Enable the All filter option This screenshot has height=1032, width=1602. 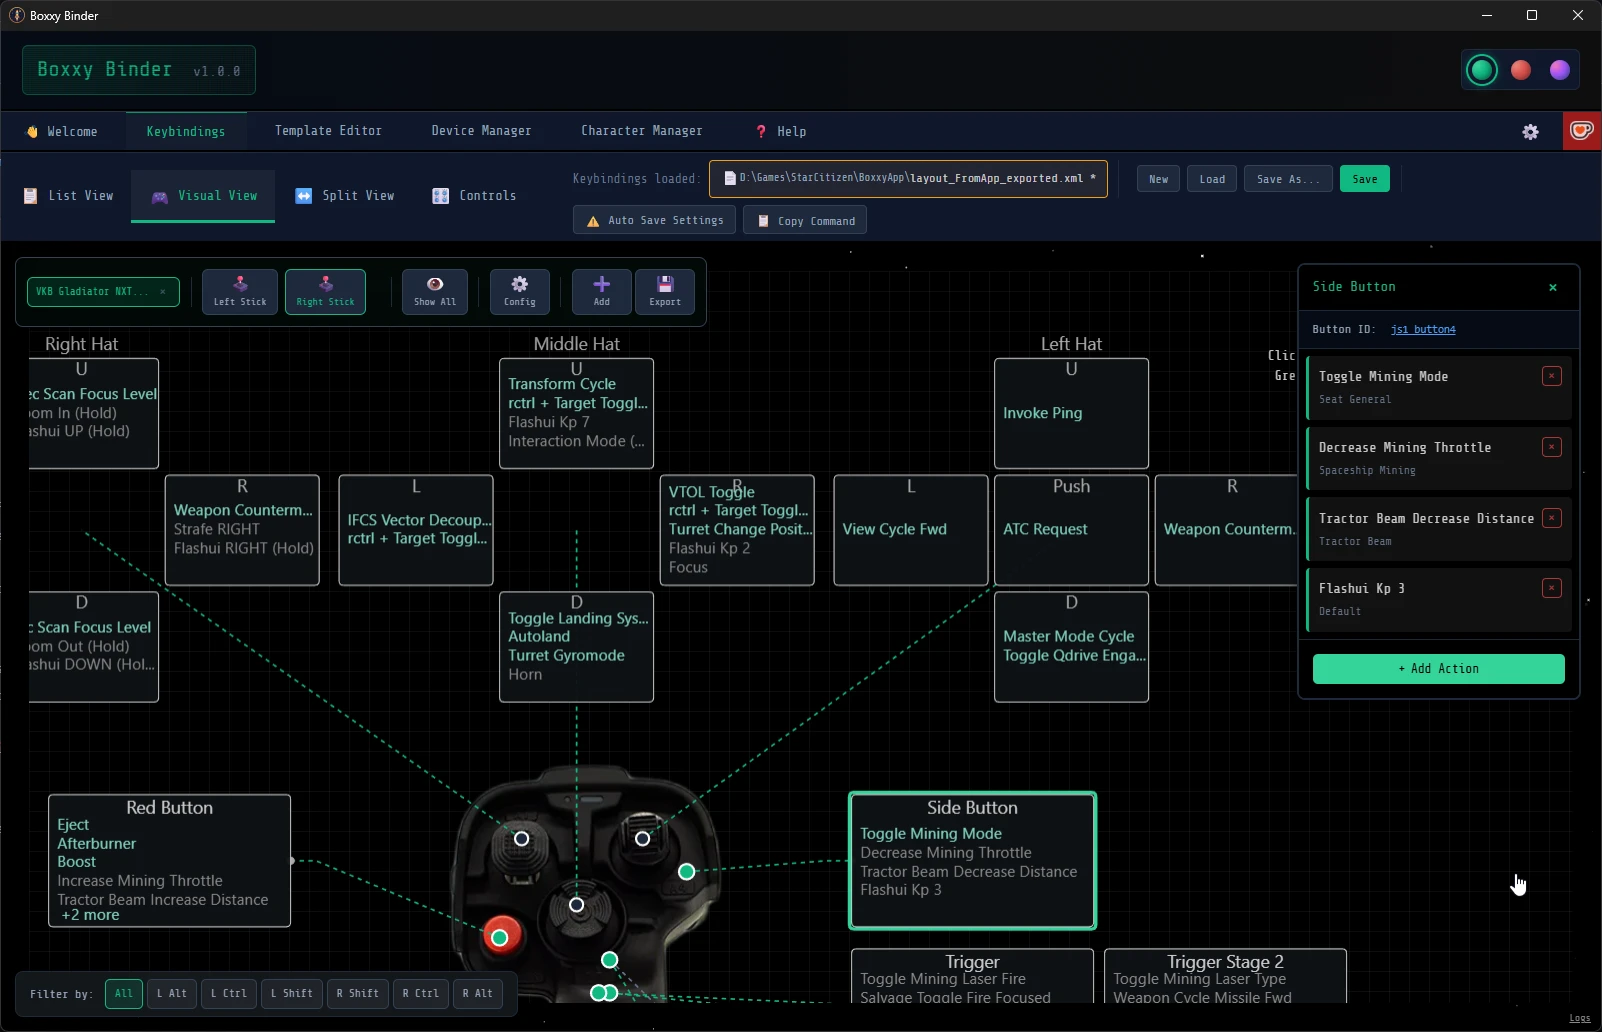tap(124, 994)
